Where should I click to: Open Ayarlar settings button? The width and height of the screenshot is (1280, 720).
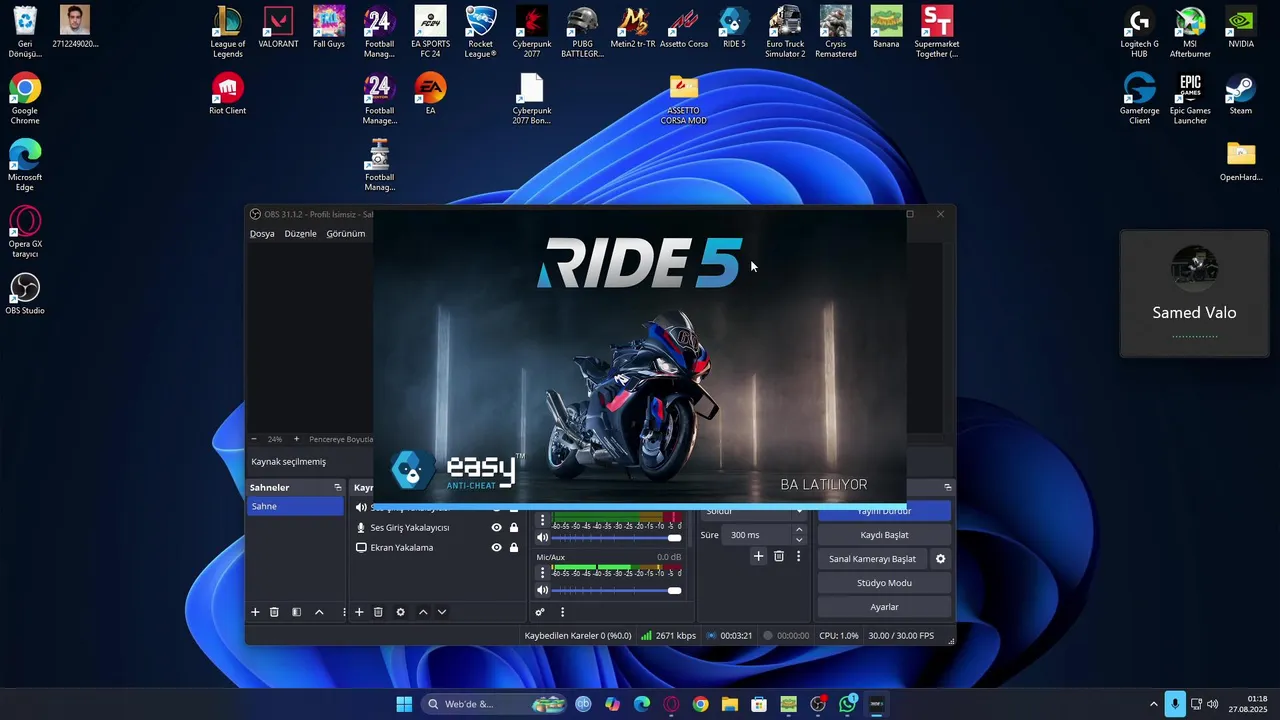[884, 607]
